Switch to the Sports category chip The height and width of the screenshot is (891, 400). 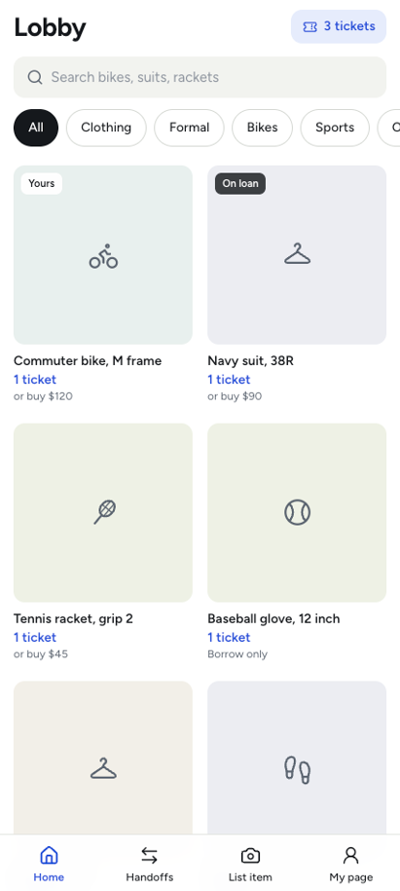pos(335,127)
